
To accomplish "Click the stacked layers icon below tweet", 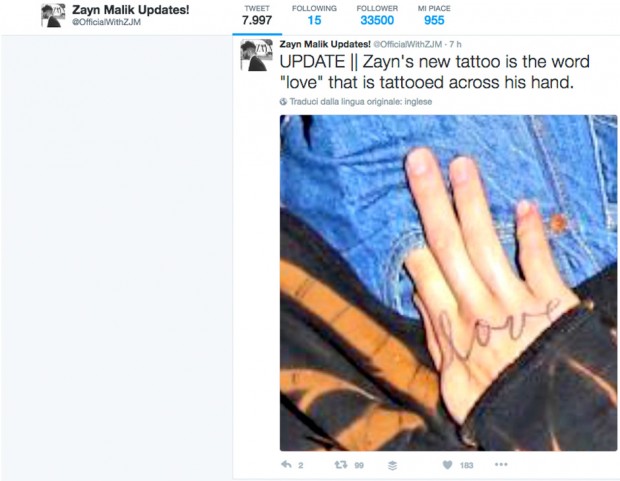I will point(392,465).
